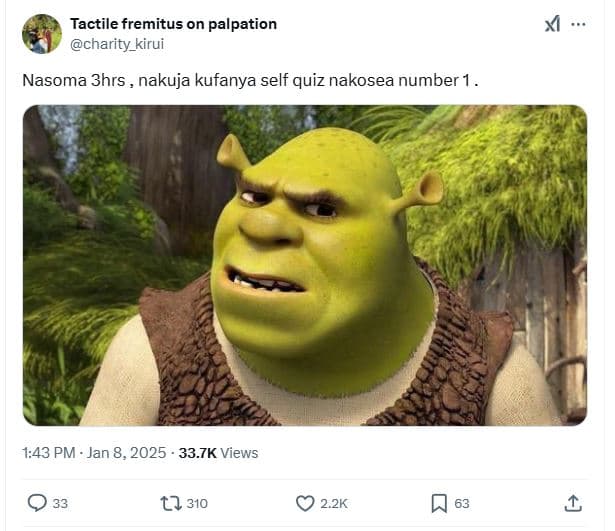The image size is (615, 531).
Task: Select the tweet text about self quiz
Action: click(250, 80)
